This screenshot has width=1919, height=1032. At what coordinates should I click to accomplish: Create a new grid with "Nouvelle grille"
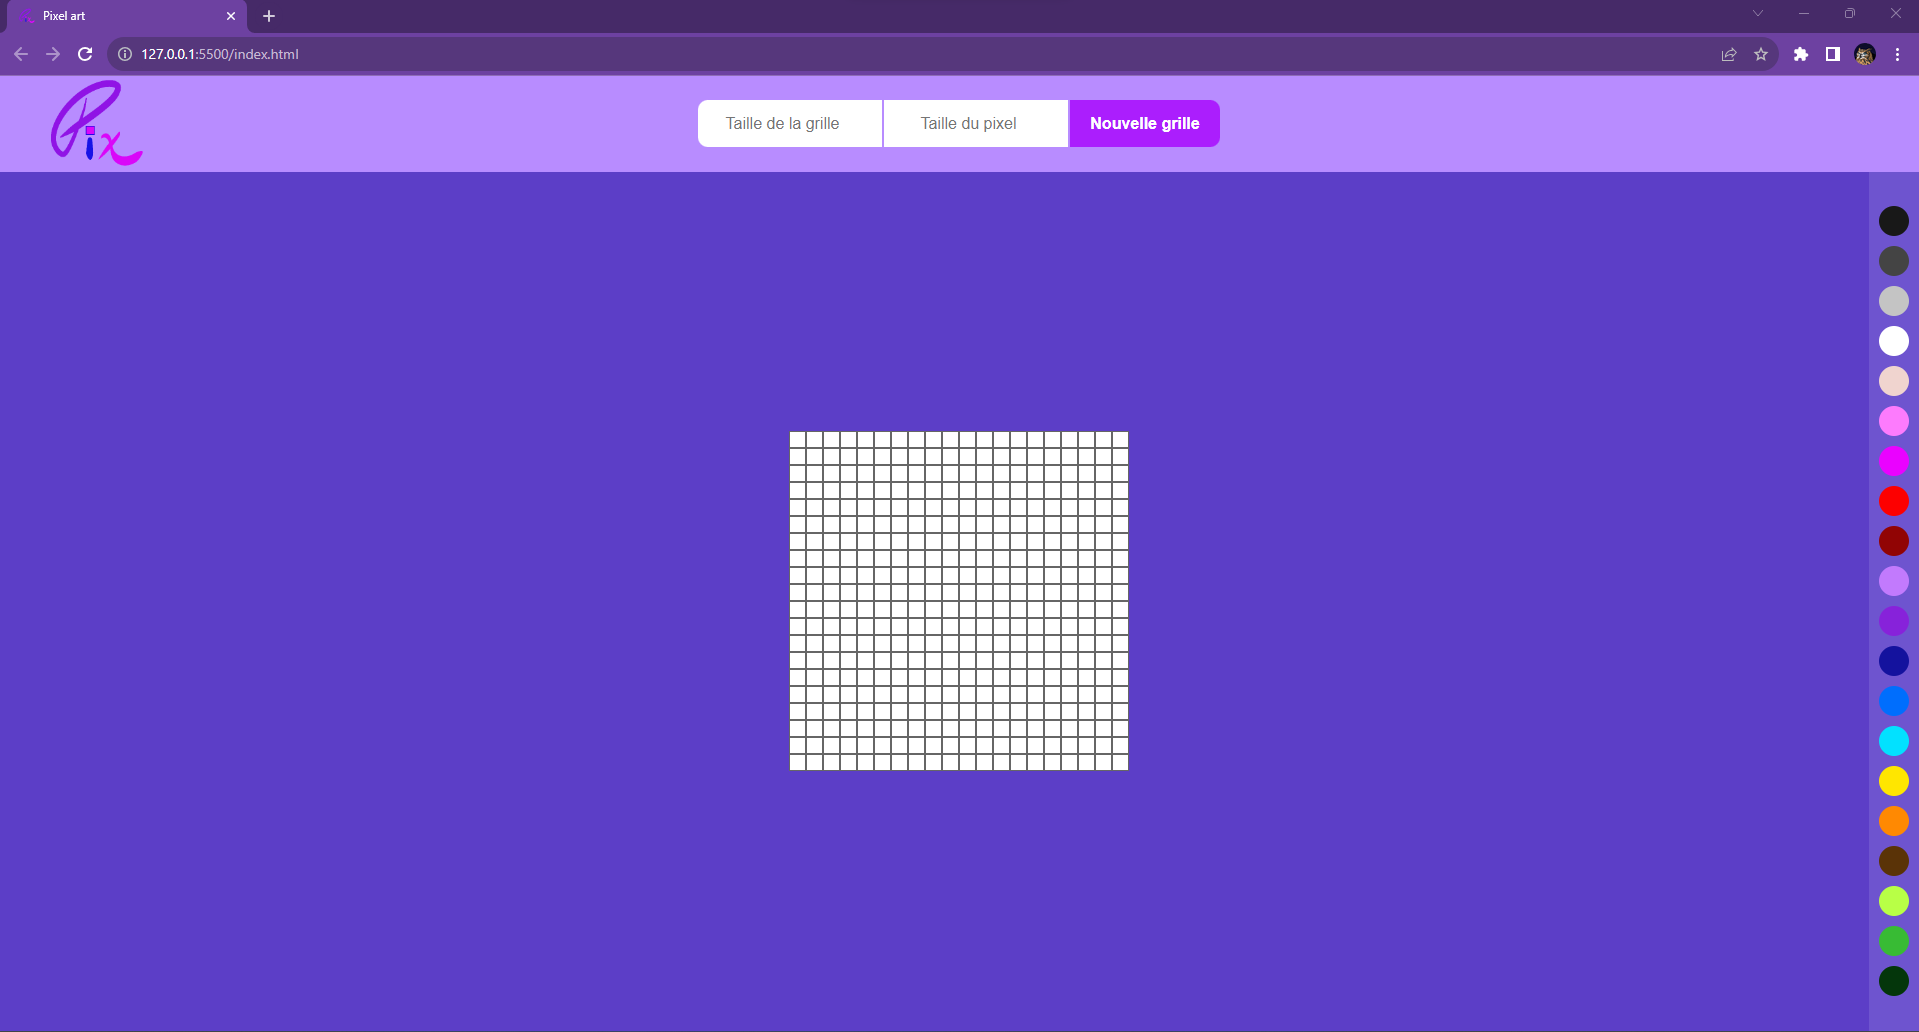[1144, 123]
